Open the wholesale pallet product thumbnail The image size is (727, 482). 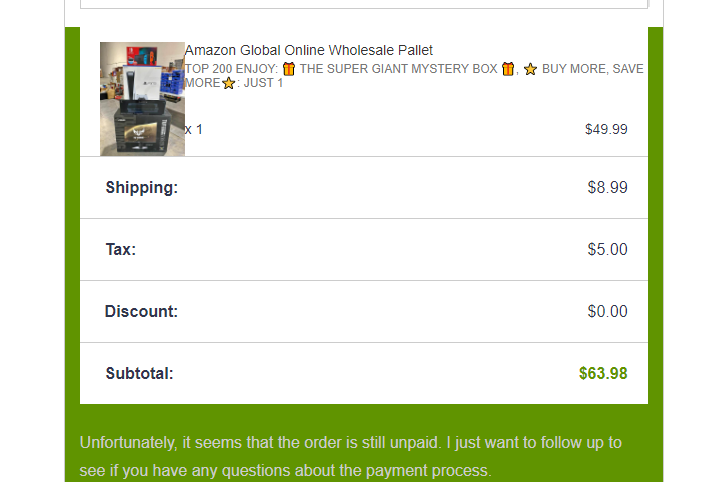142,99
